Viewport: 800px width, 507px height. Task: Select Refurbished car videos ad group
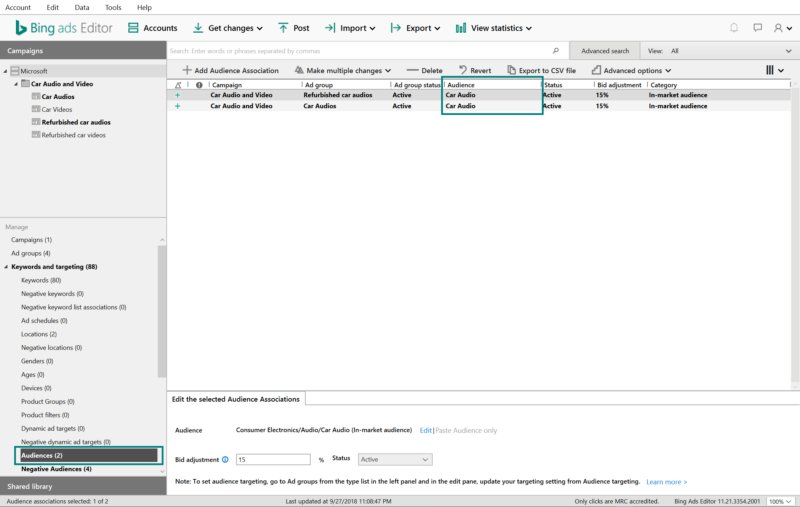click(73, 135)
